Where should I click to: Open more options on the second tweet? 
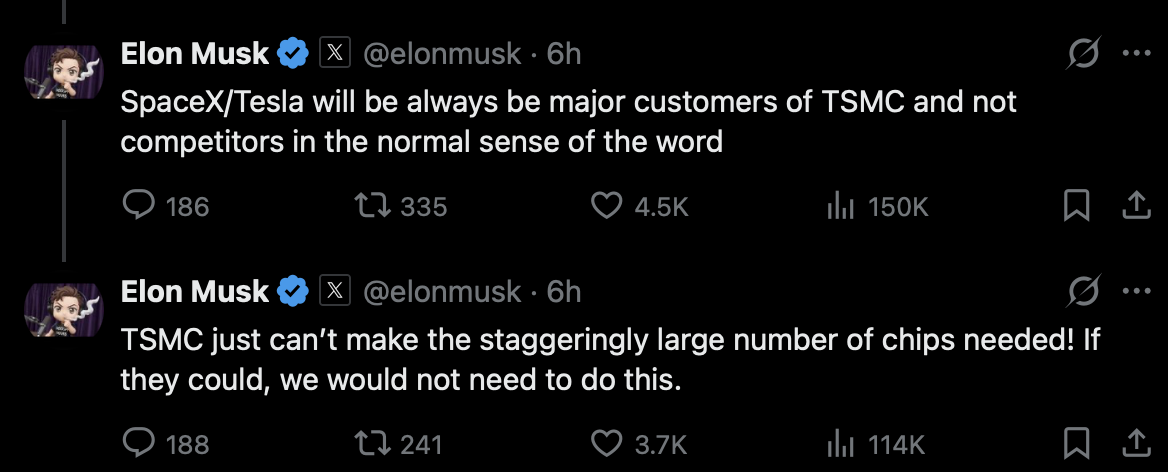[1137, 291]
